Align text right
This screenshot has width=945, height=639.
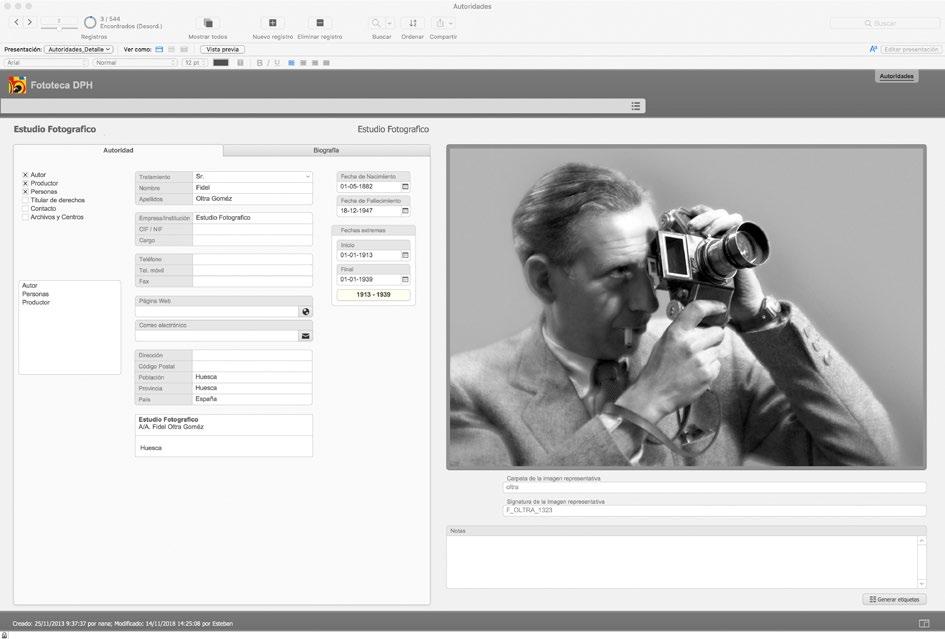click(315, 63)
